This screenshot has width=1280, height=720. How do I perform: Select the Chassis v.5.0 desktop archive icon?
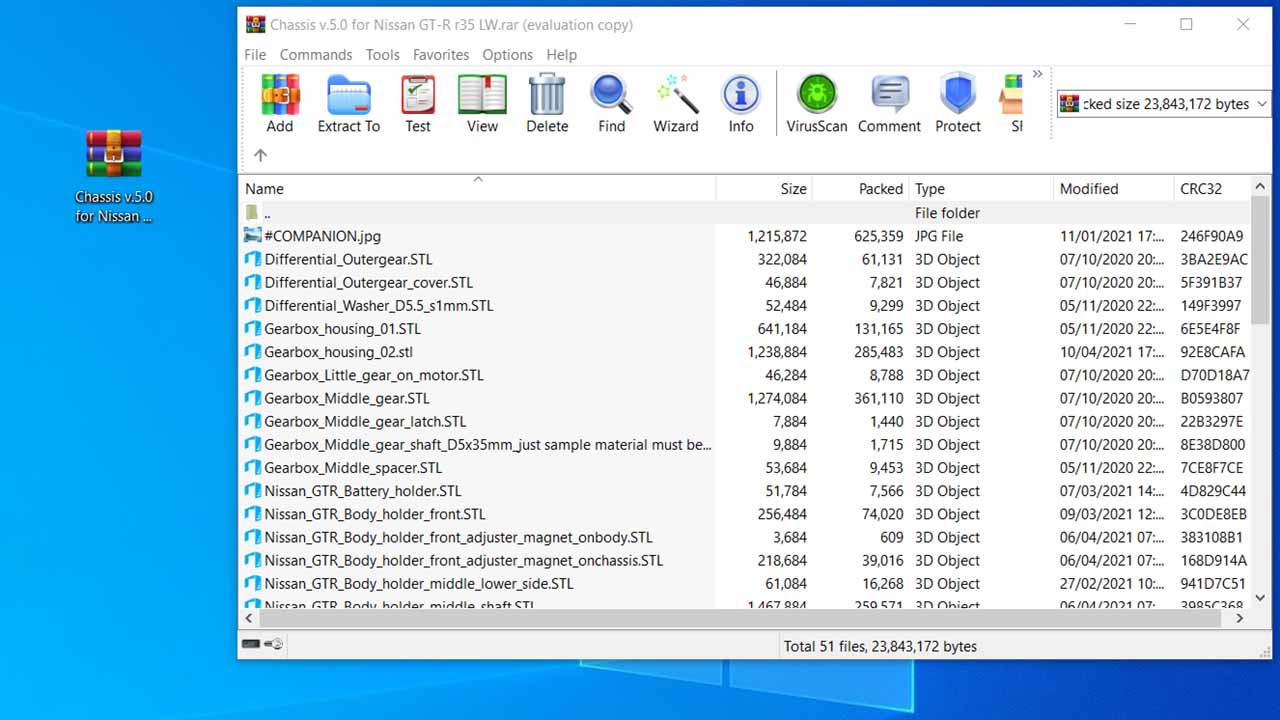(x=114, y=154)
